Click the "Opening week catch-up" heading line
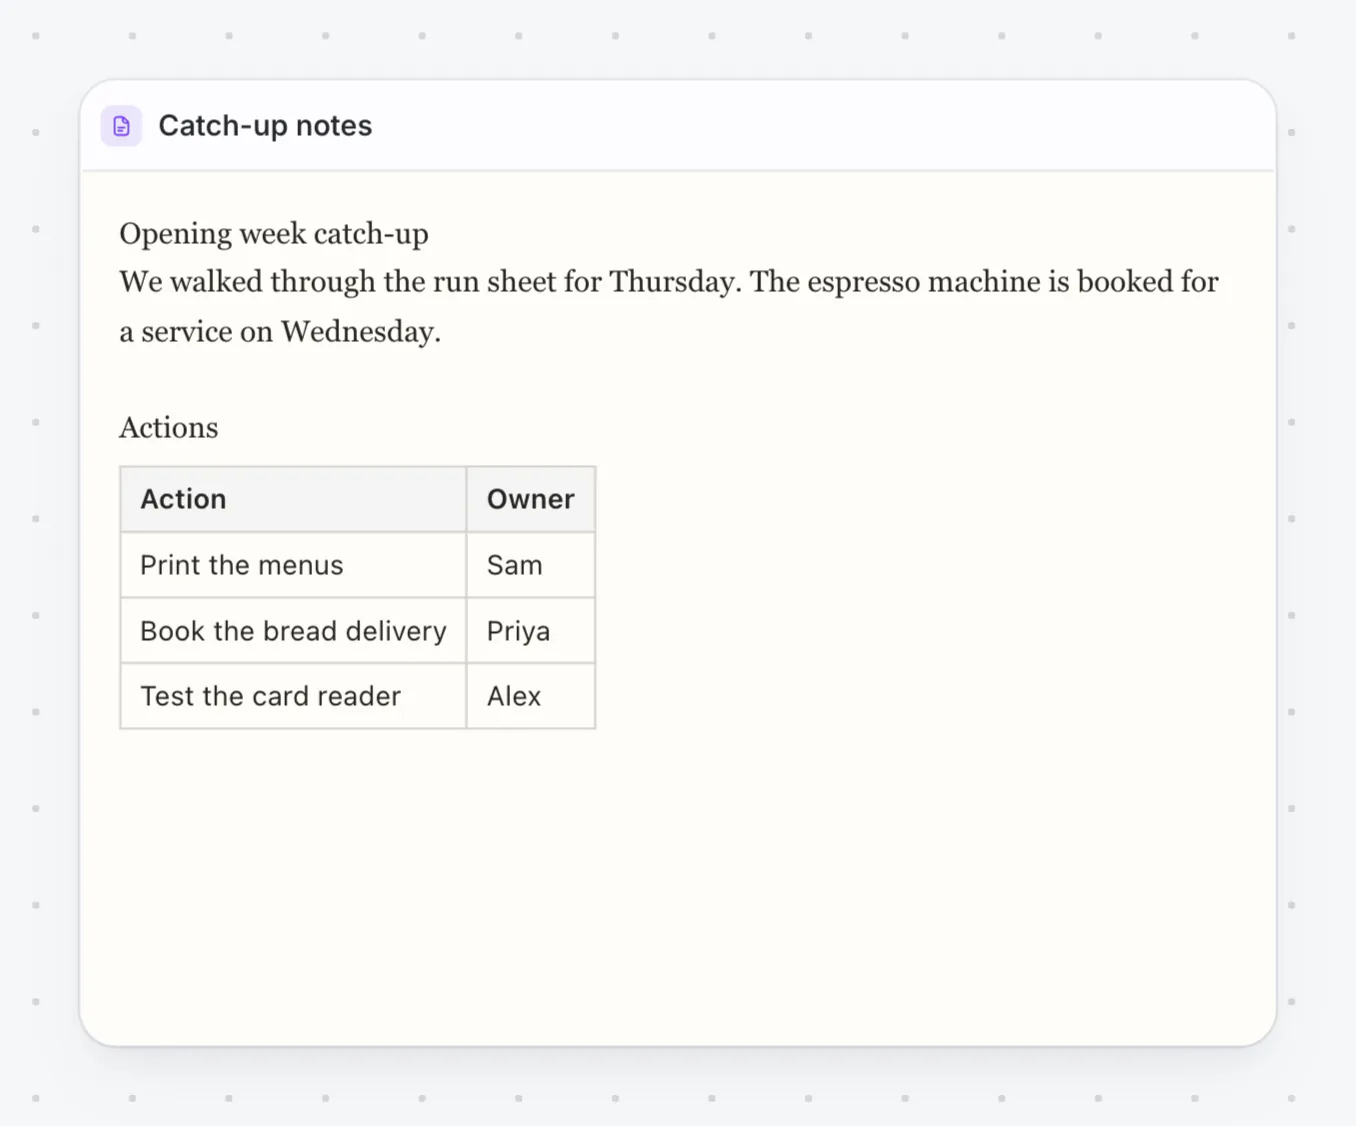 tap(274, 234)
